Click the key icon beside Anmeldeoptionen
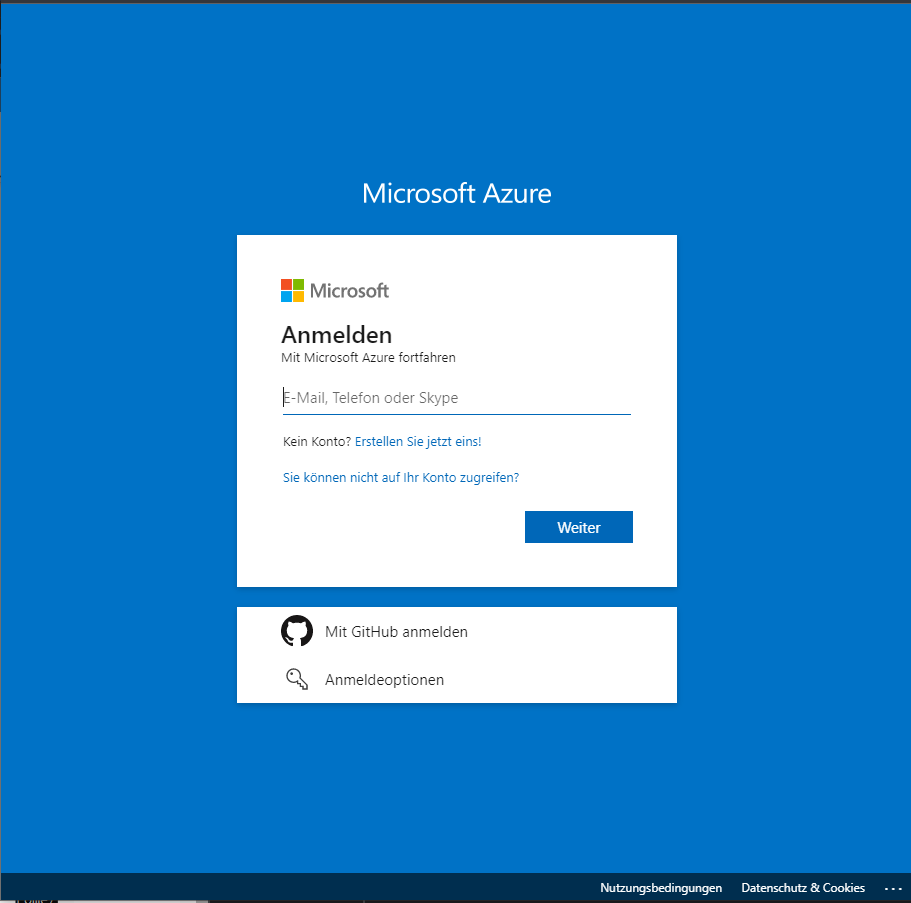This screenshot has height=903, width=911. tap(297, 679)
